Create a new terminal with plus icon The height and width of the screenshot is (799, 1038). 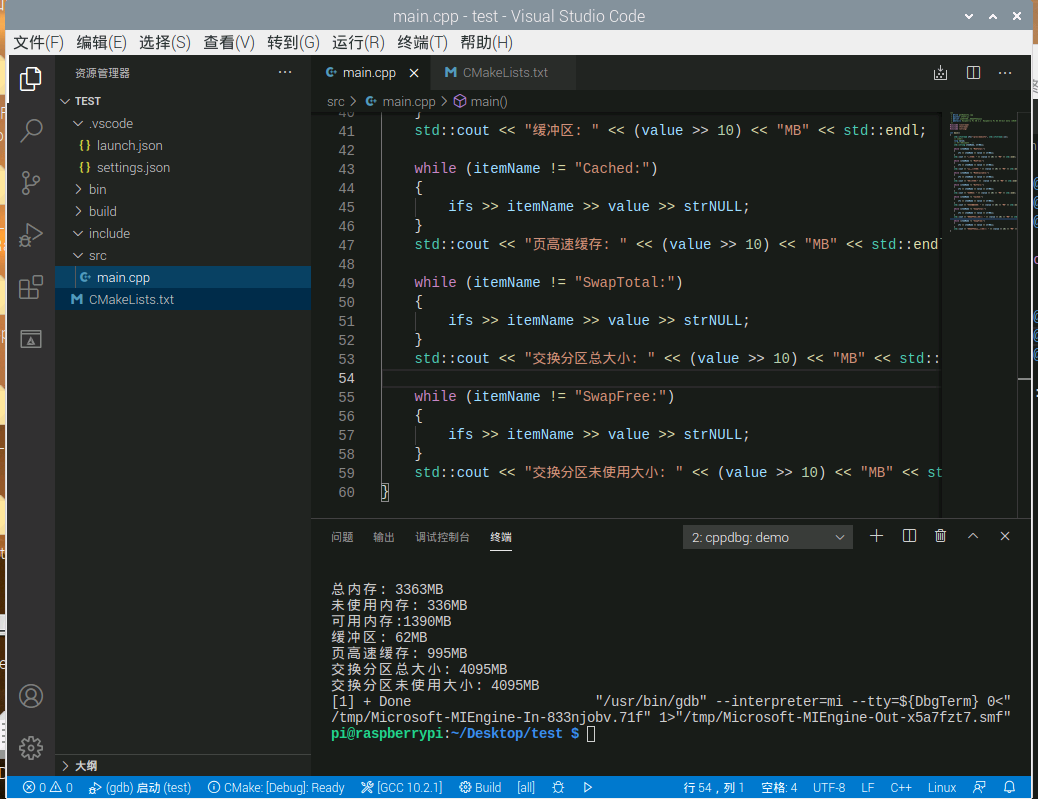point(876,536)
